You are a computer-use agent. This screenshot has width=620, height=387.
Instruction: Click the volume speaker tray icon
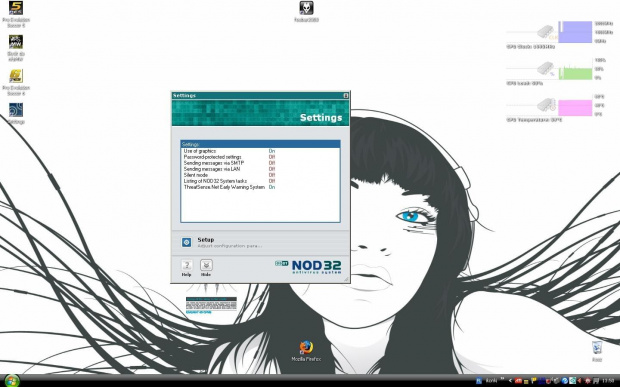[x=579, y=381]
